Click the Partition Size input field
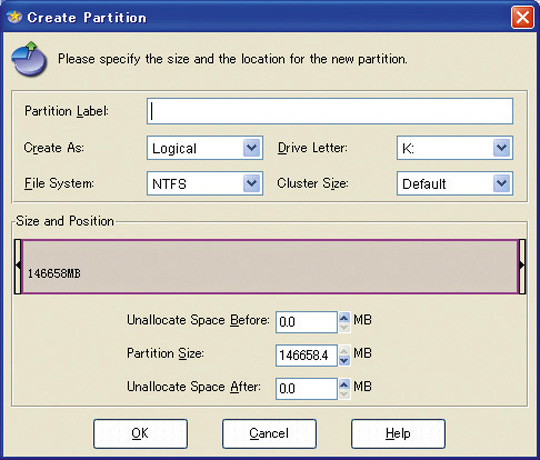The height and width of the screenshot is (460, 540). [306, 355]
